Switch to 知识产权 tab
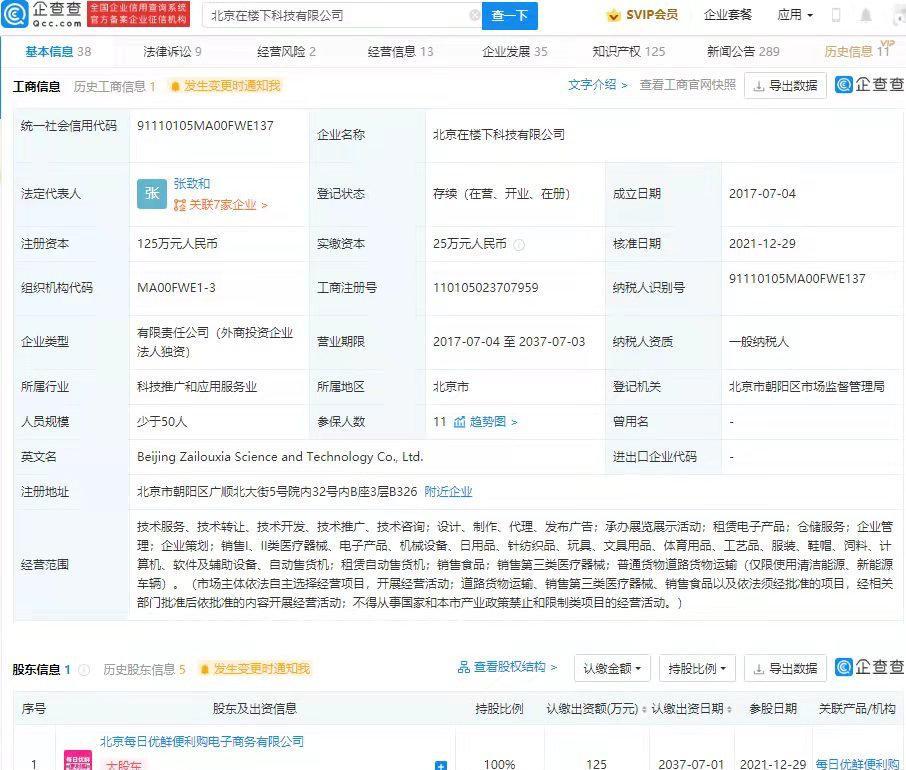Screen dimensions: 906x770 [629, 51]
